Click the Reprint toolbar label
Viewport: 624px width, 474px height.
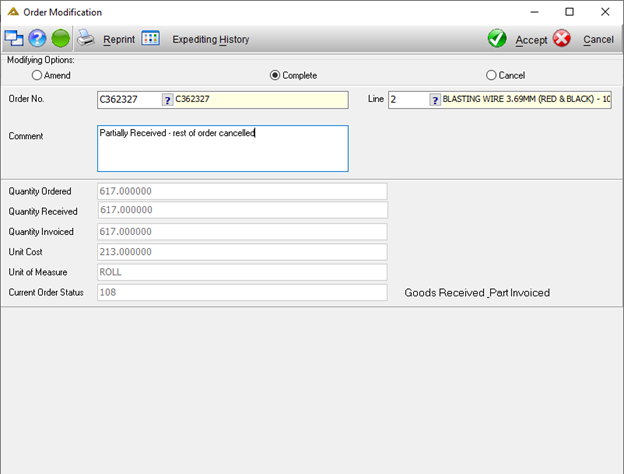(119, 39)
